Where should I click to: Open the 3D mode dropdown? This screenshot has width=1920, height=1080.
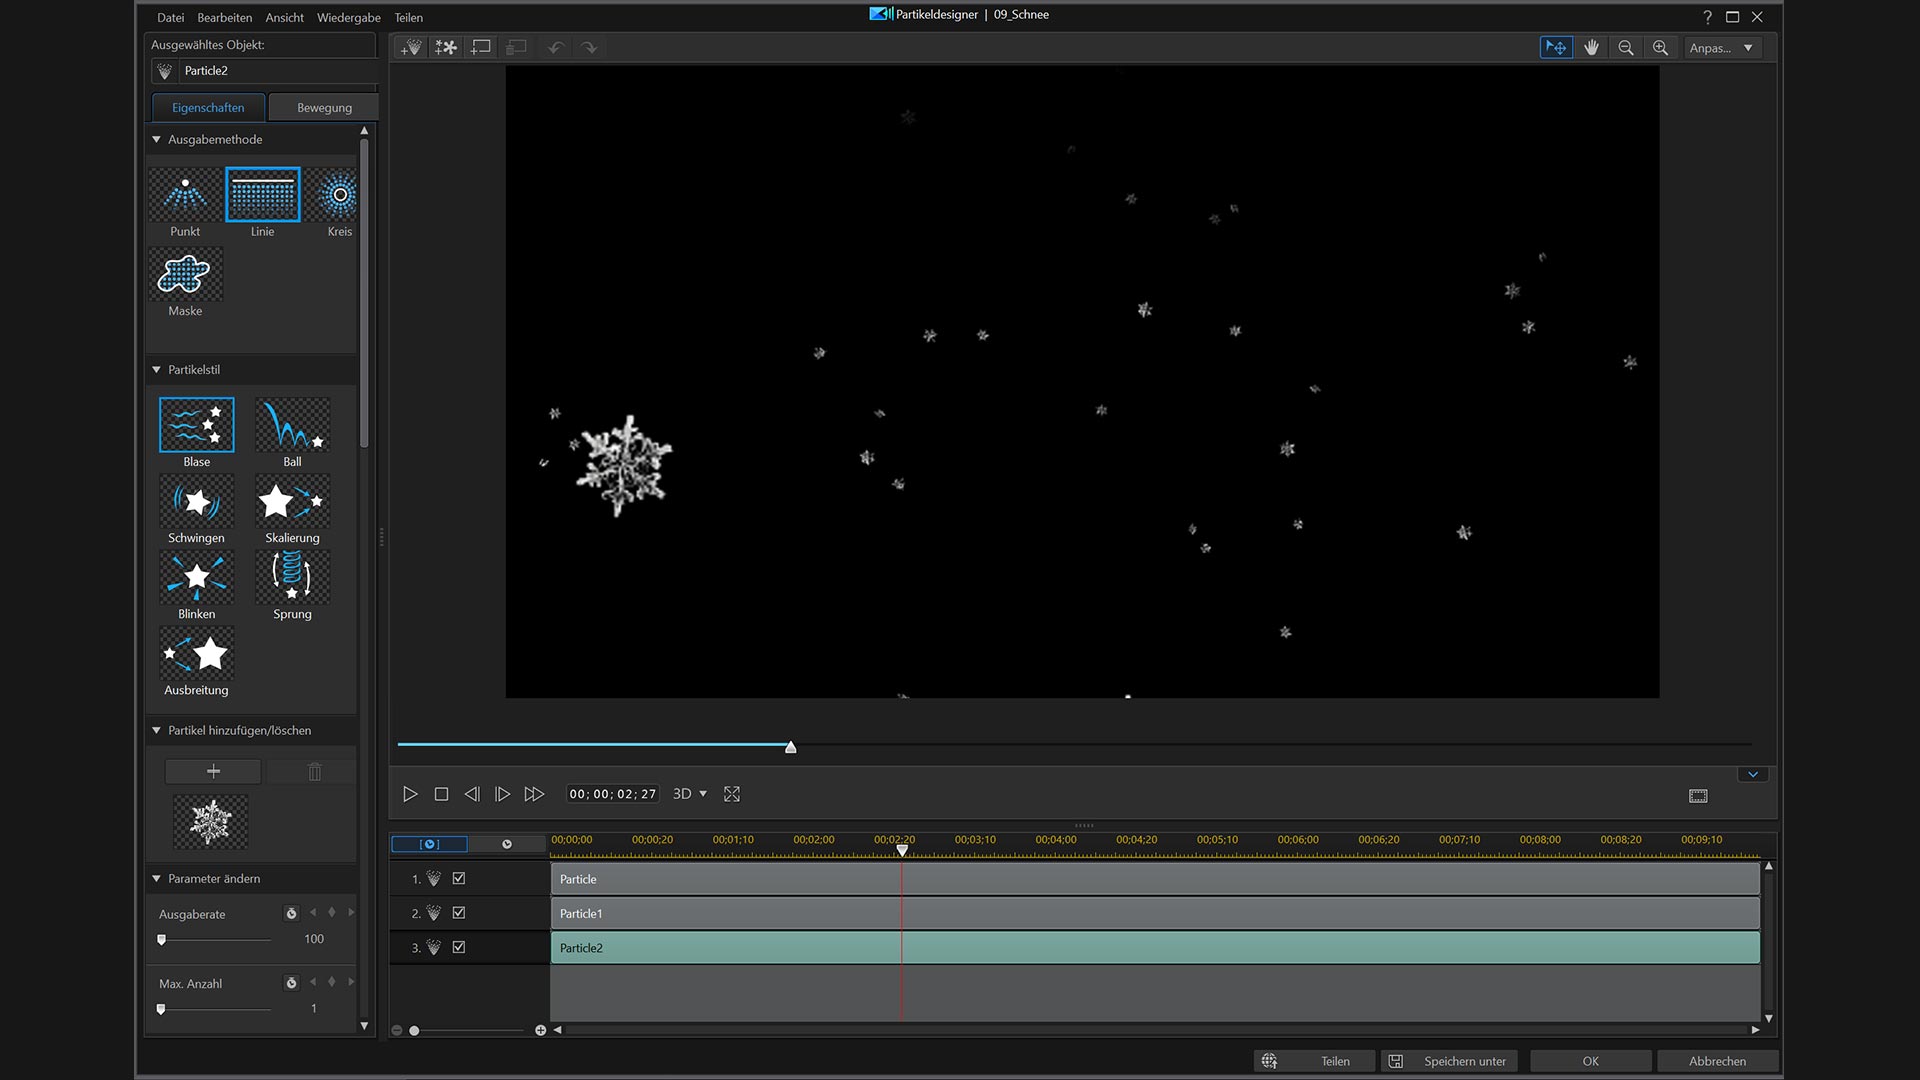tap(690, 794)
